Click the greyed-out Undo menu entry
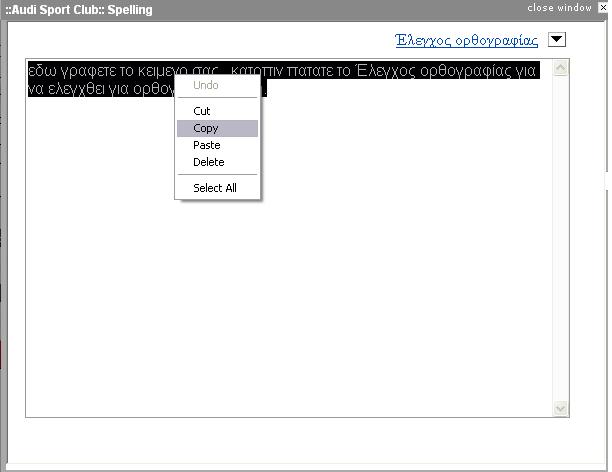The image size is (612, 472). [x=206, y=85]
